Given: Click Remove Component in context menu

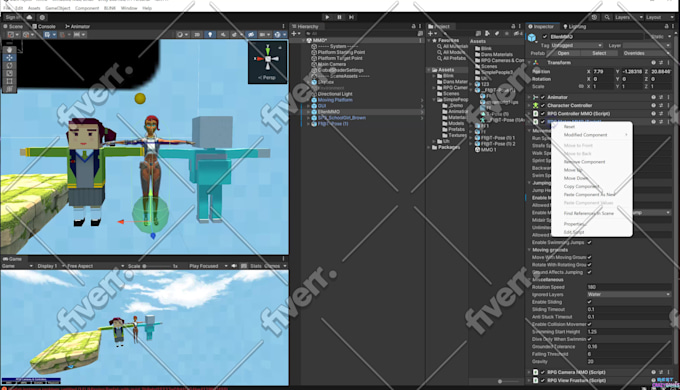Looking at the screenshot, I should pos(584,162).
